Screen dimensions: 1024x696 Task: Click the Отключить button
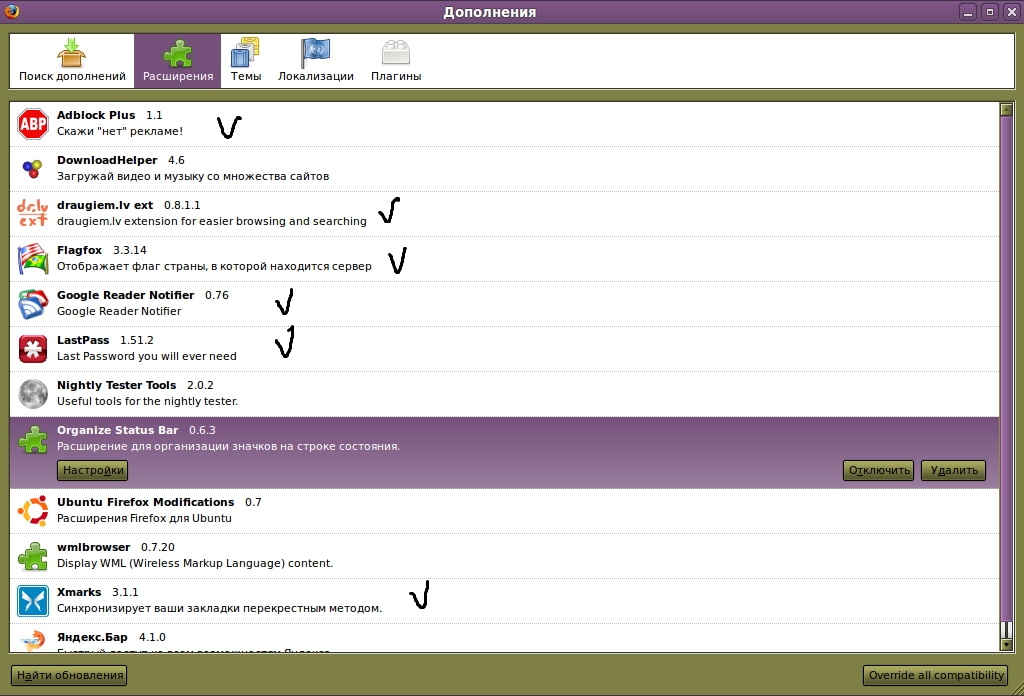[879, 470]
